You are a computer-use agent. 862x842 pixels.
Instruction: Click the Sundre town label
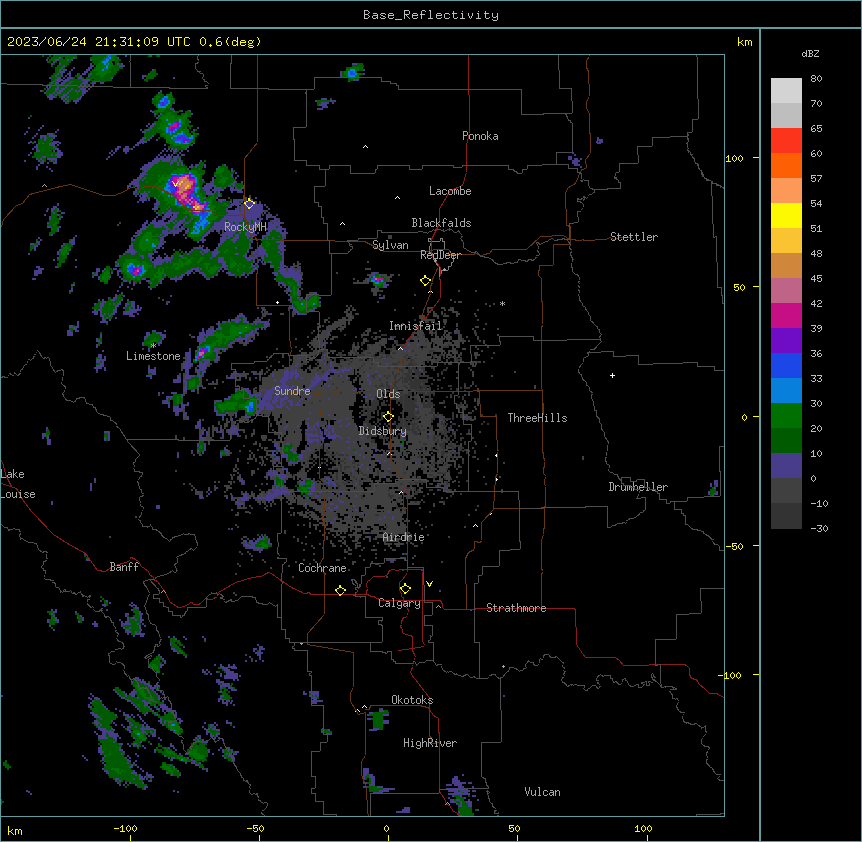tap(292, 391)
